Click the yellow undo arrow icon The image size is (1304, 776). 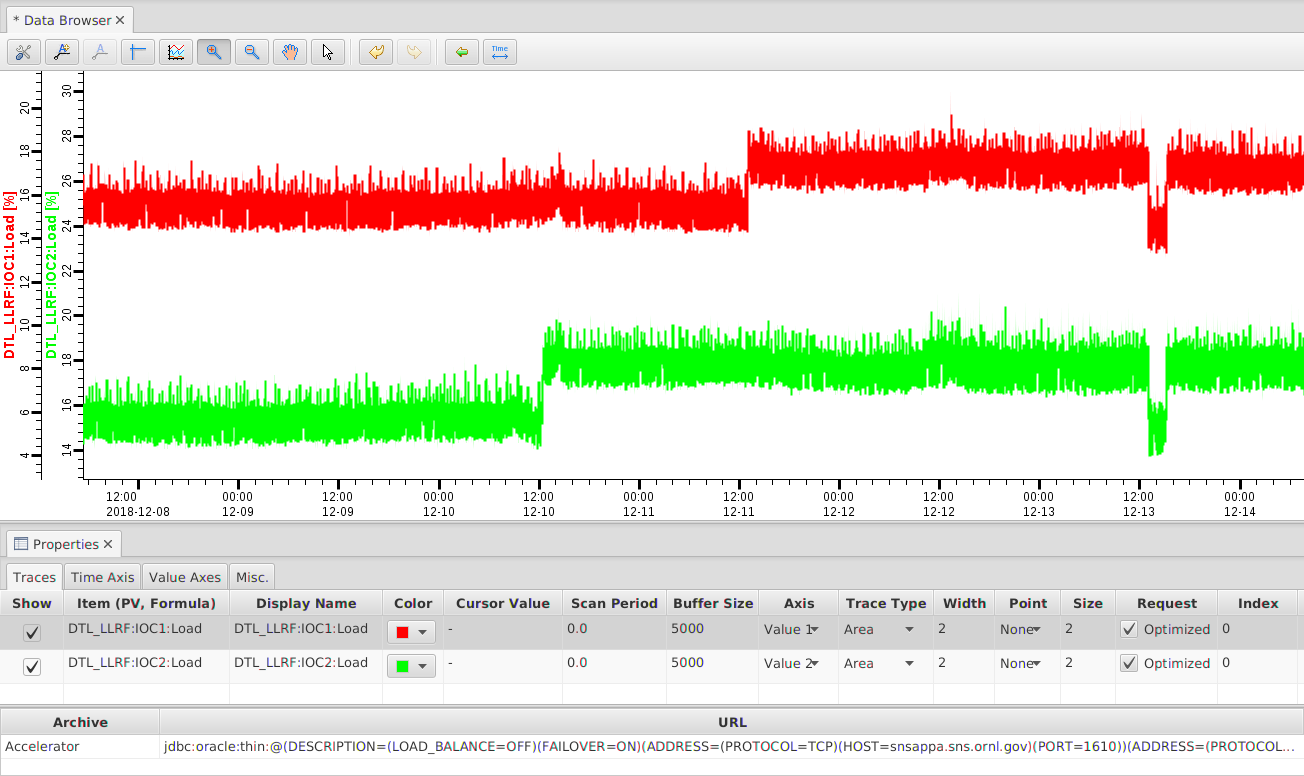click(376, 52)
